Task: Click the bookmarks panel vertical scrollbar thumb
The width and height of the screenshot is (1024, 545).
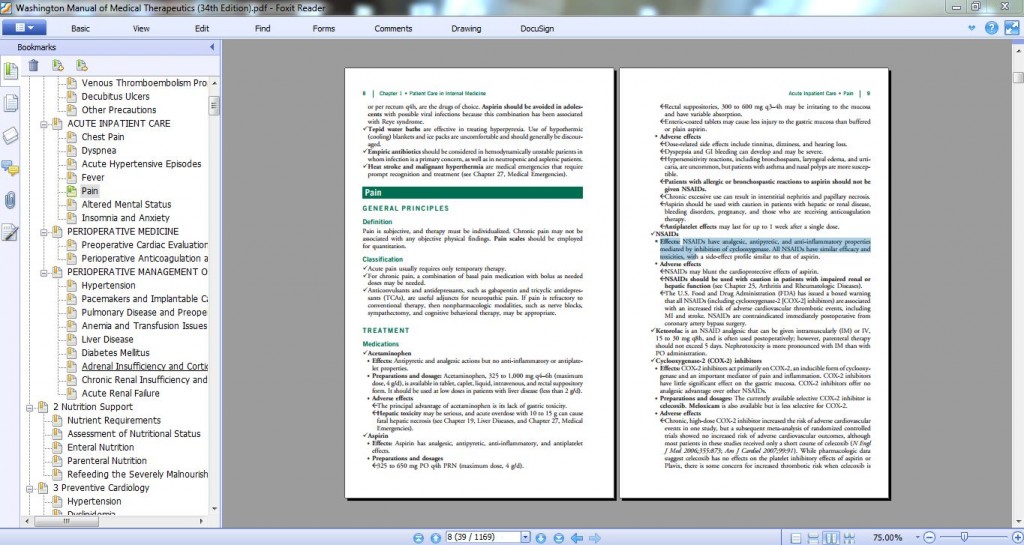Action: (214, 106)
